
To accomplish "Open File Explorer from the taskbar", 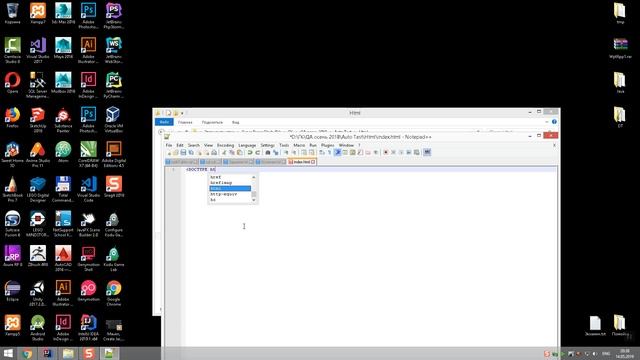I will point(68,353).
